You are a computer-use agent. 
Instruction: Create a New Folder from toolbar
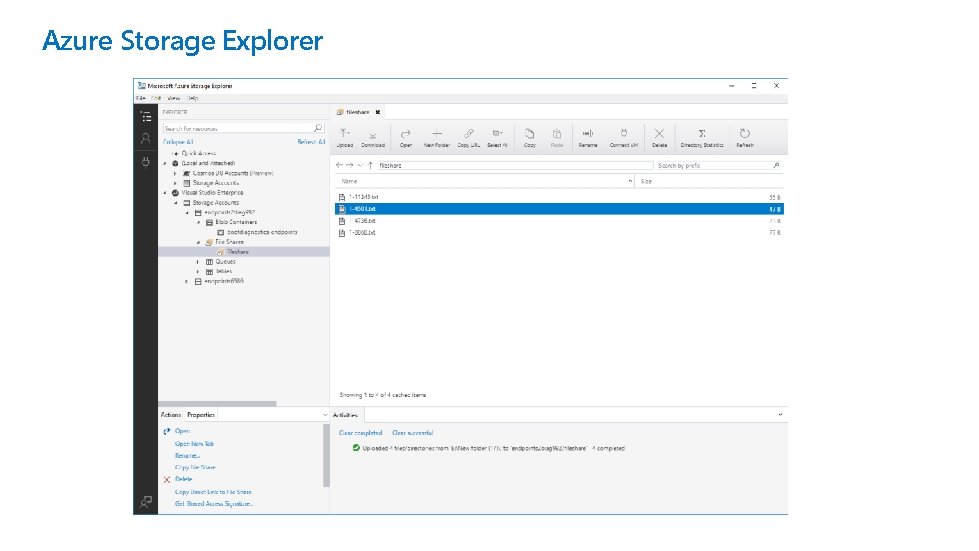click(436, 138)
